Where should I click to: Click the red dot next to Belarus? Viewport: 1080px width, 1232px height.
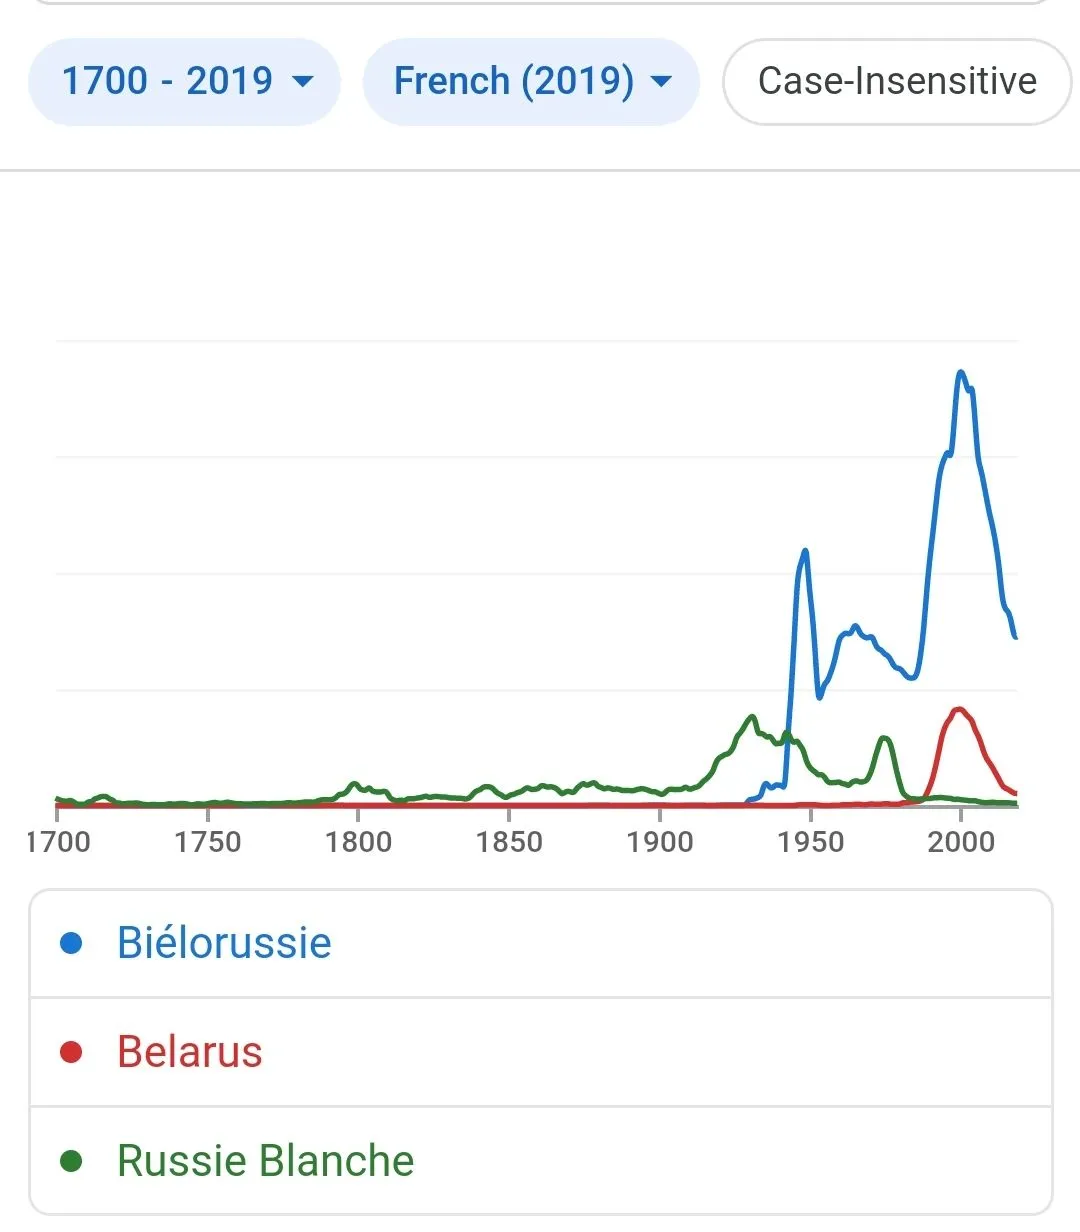(71, 1052)
